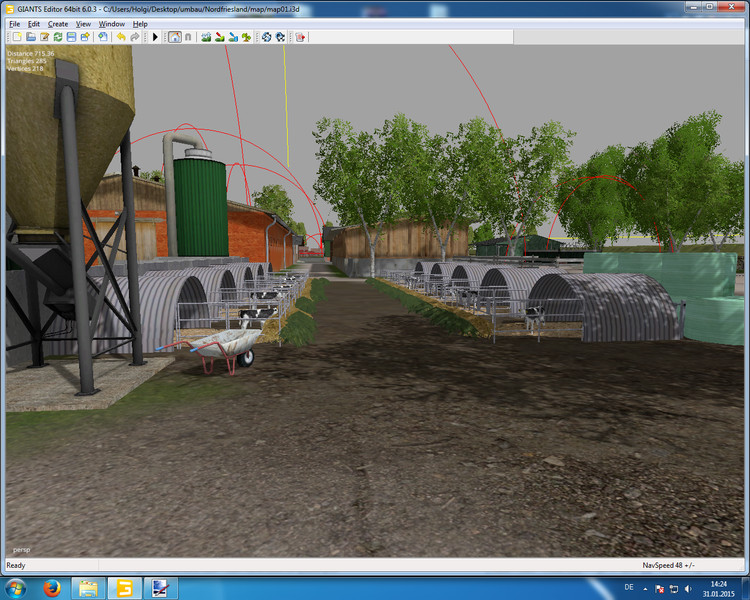Screen dimensions: 750x600
Task: Open Firefox from the taskbar
Action: point(51,587)
